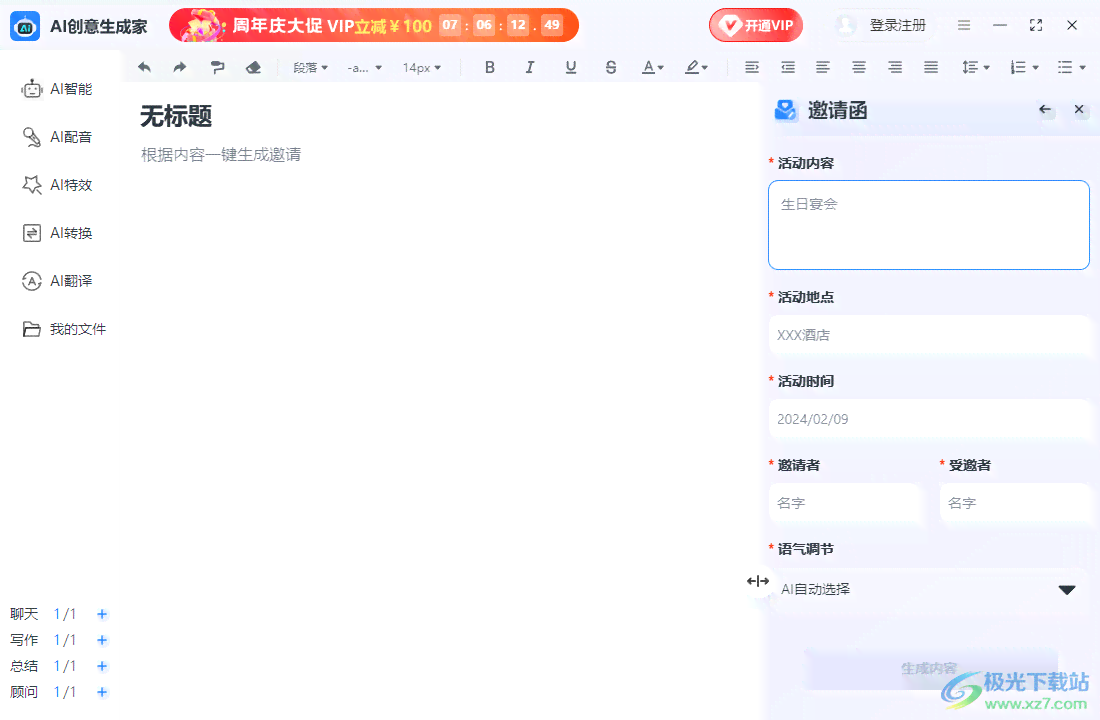Open the numbered list dropdown
The height and width of the screenshot is (720, 1100).
tap(1024, 67)
